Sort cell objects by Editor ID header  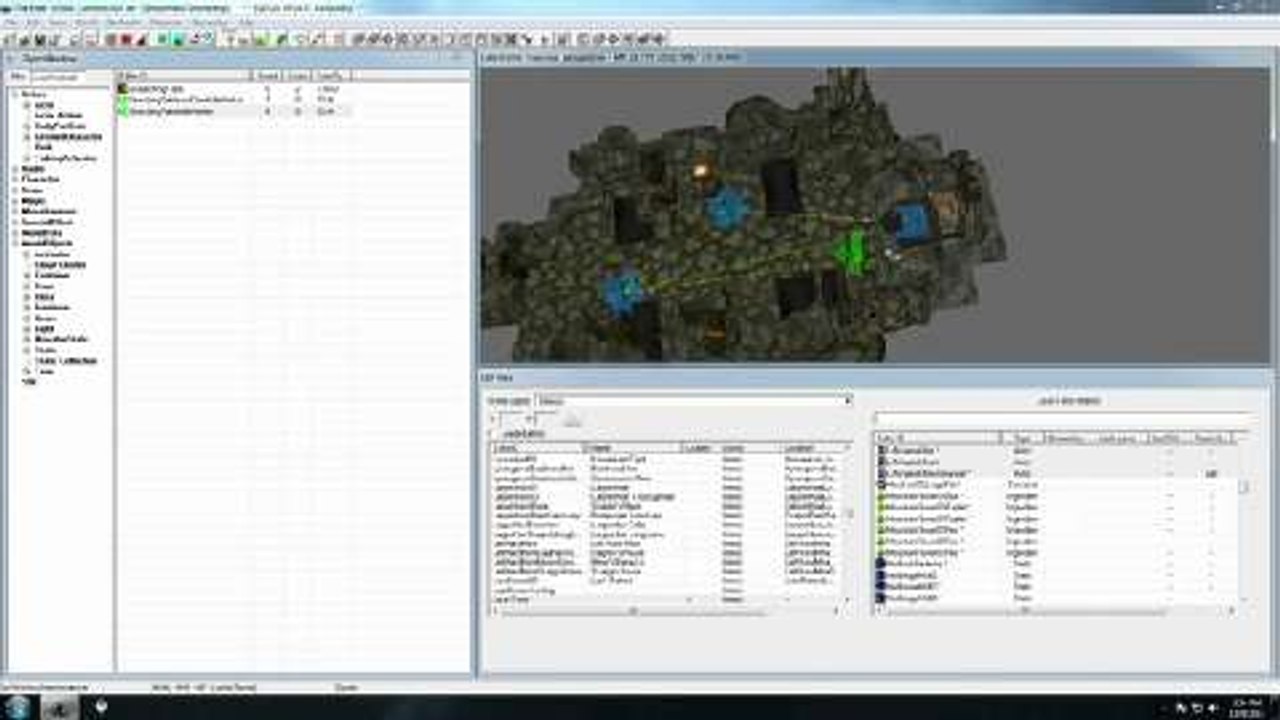(x=938, y=438)
